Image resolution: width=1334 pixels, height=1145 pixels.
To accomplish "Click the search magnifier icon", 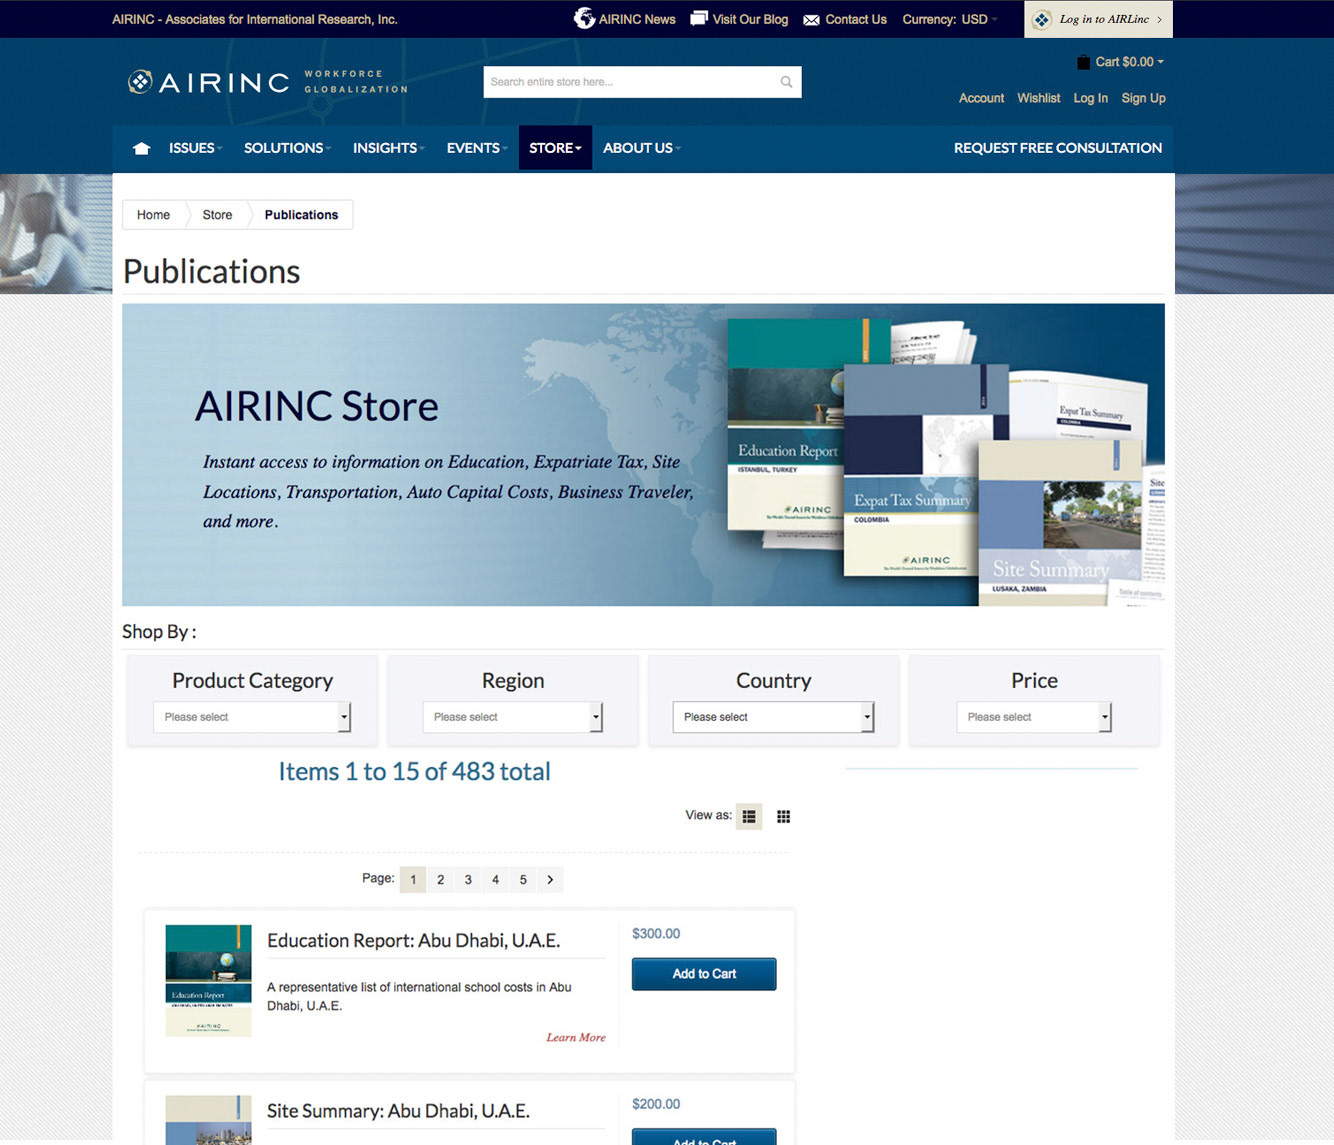I will point(787,82).
